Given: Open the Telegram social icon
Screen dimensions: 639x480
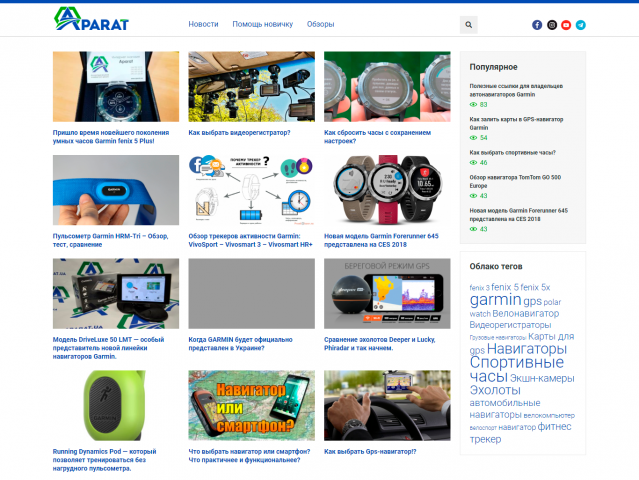Looking at the screenshot, I should coord(581,25).
